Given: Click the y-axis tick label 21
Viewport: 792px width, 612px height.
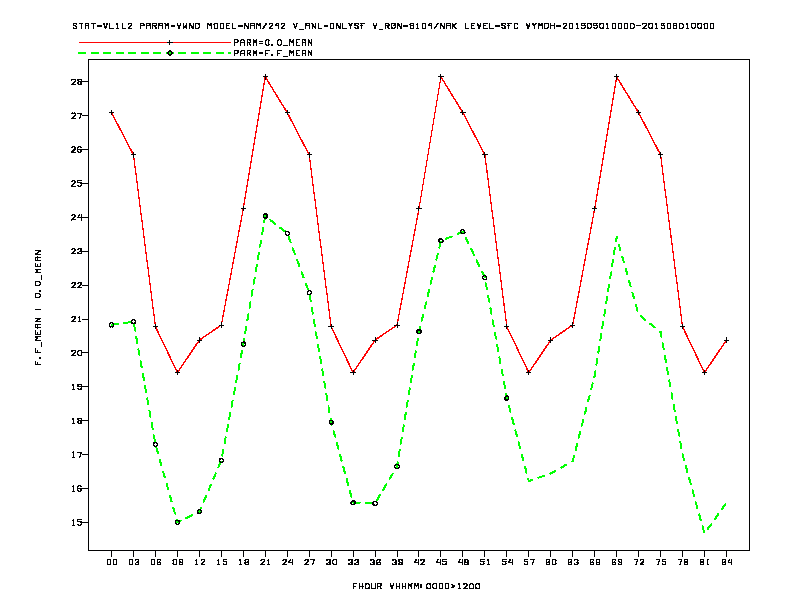Looking at the screenshot, I should [76, 319].
